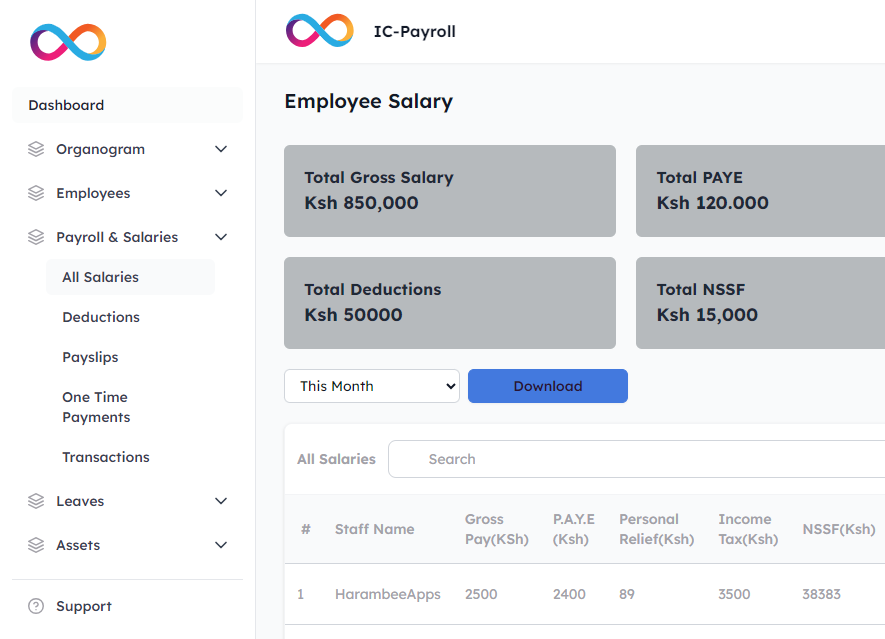Expand the Leaves menu chevron

(221, 501)
